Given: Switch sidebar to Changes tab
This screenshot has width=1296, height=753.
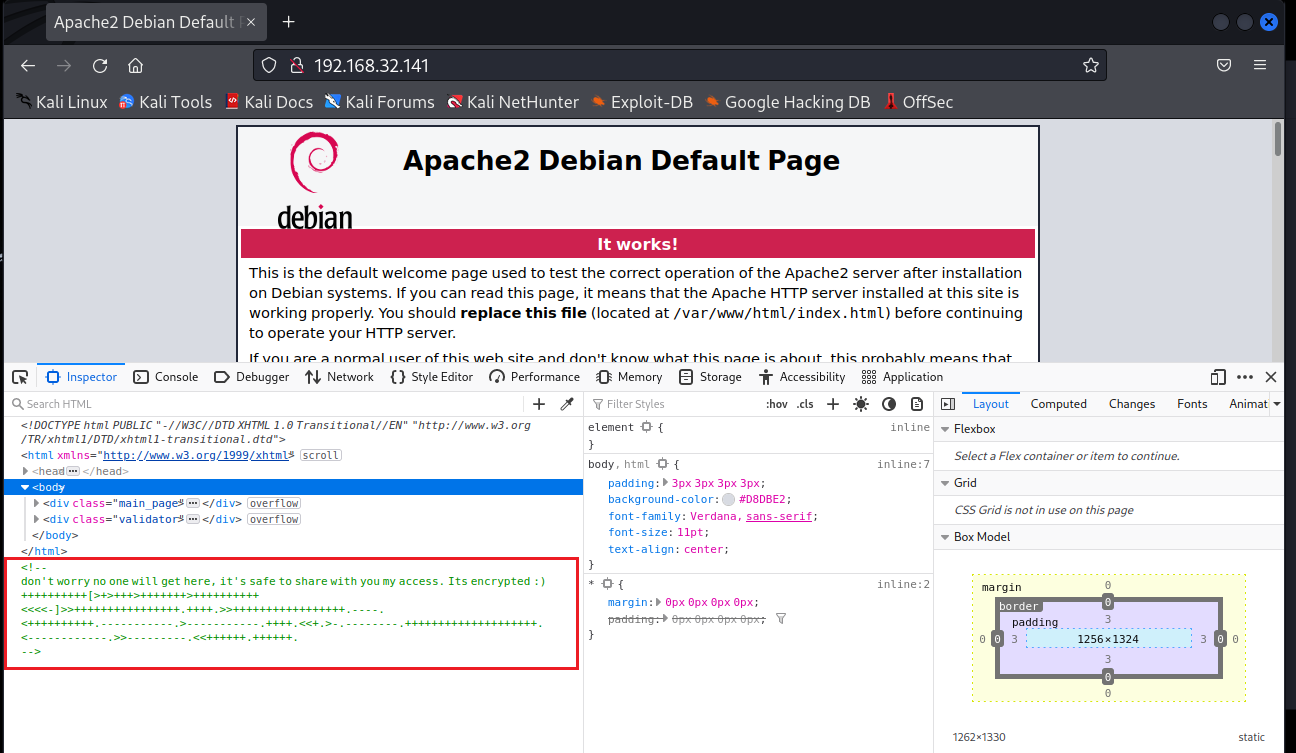Looking at the screenshot, I should 1132,404.
